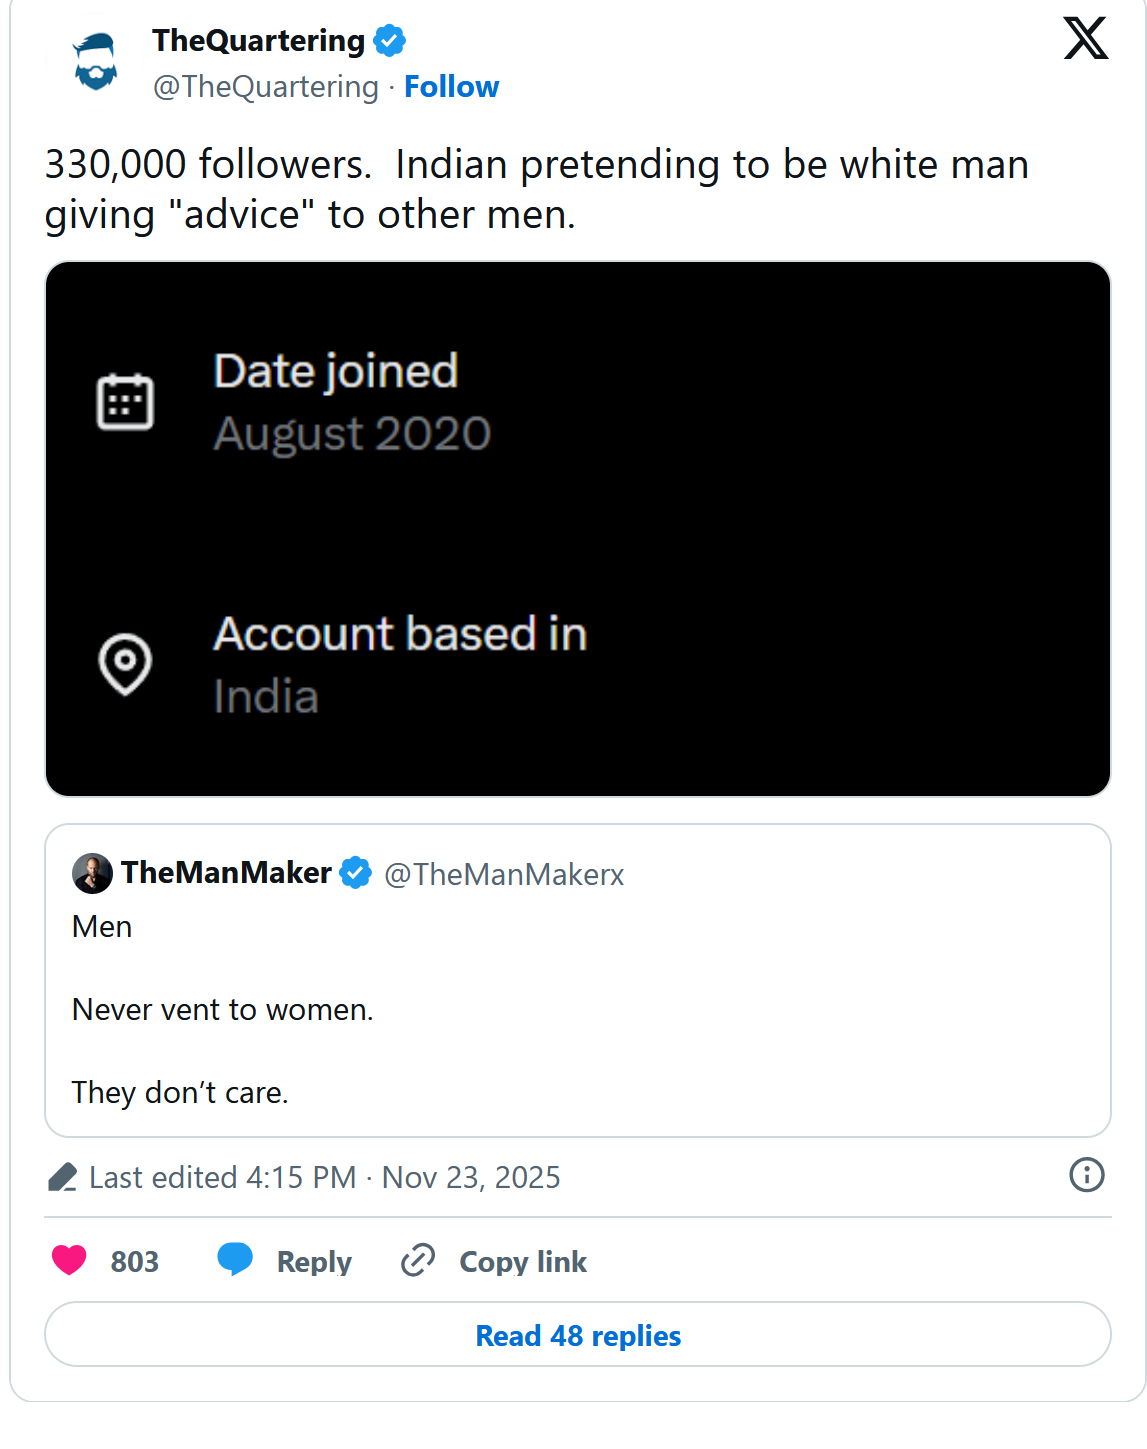Open the account details screenshot image

point(578,529)
